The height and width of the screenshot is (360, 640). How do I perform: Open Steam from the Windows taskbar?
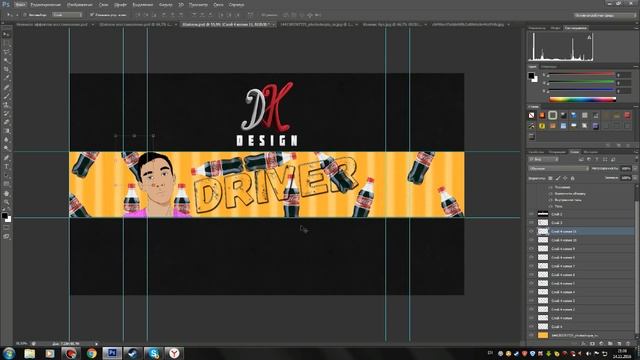tap(132, 353)
